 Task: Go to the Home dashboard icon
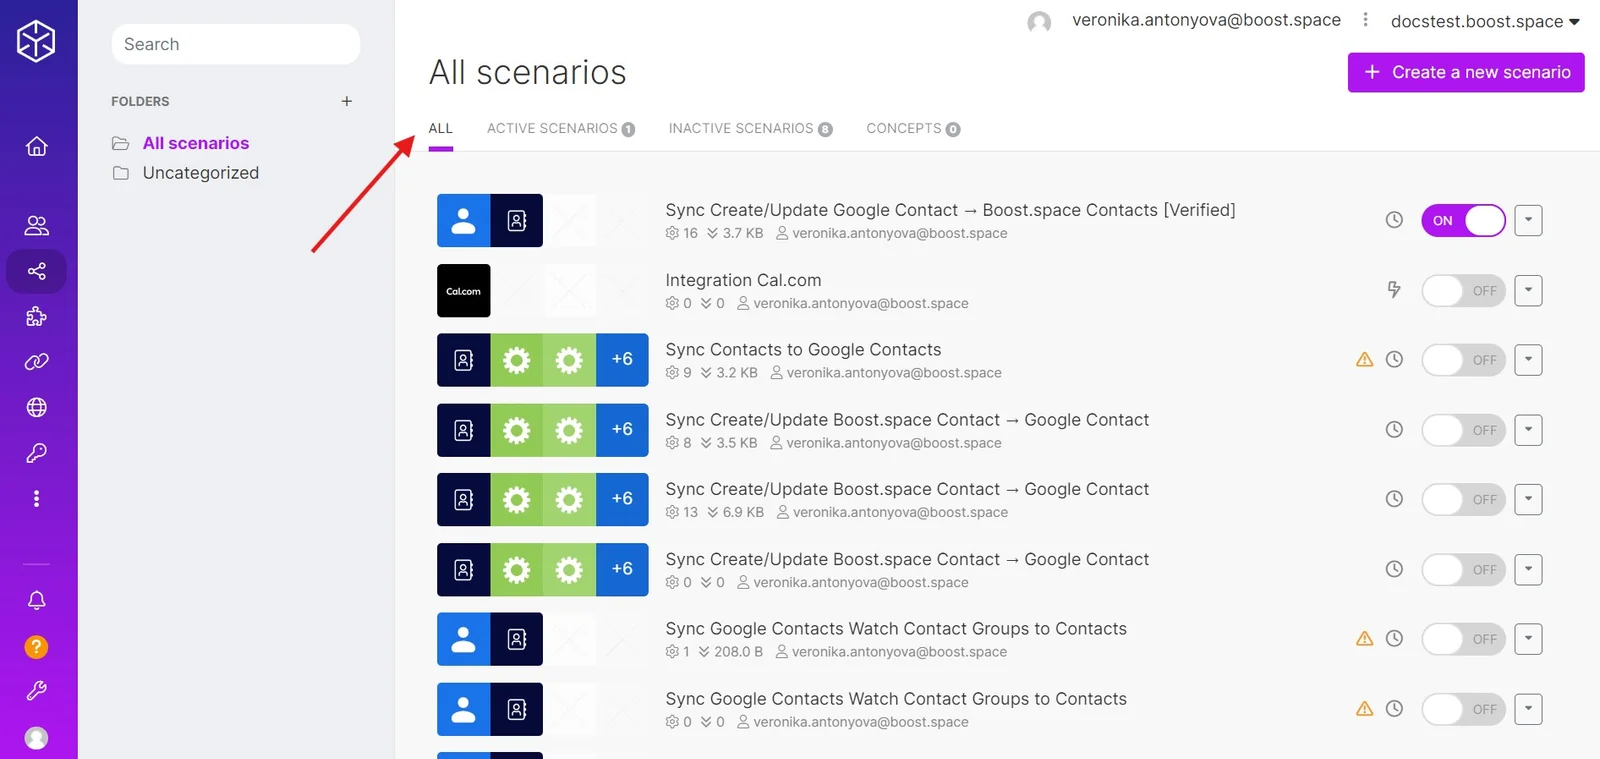[x=37, y=147]
